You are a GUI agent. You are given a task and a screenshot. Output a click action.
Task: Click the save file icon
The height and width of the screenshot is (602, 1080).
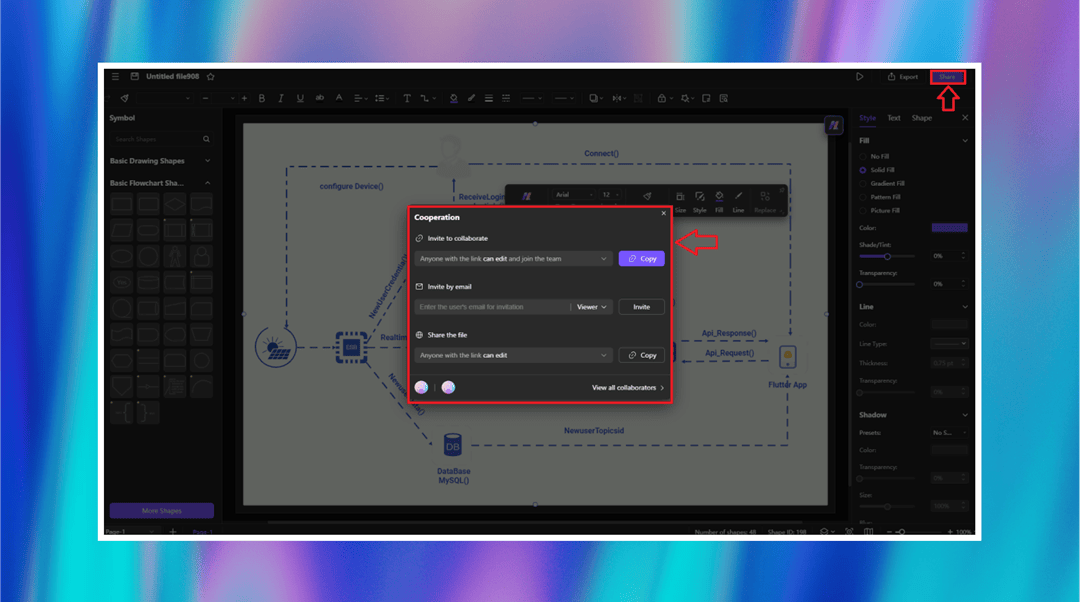pos(134,76)
